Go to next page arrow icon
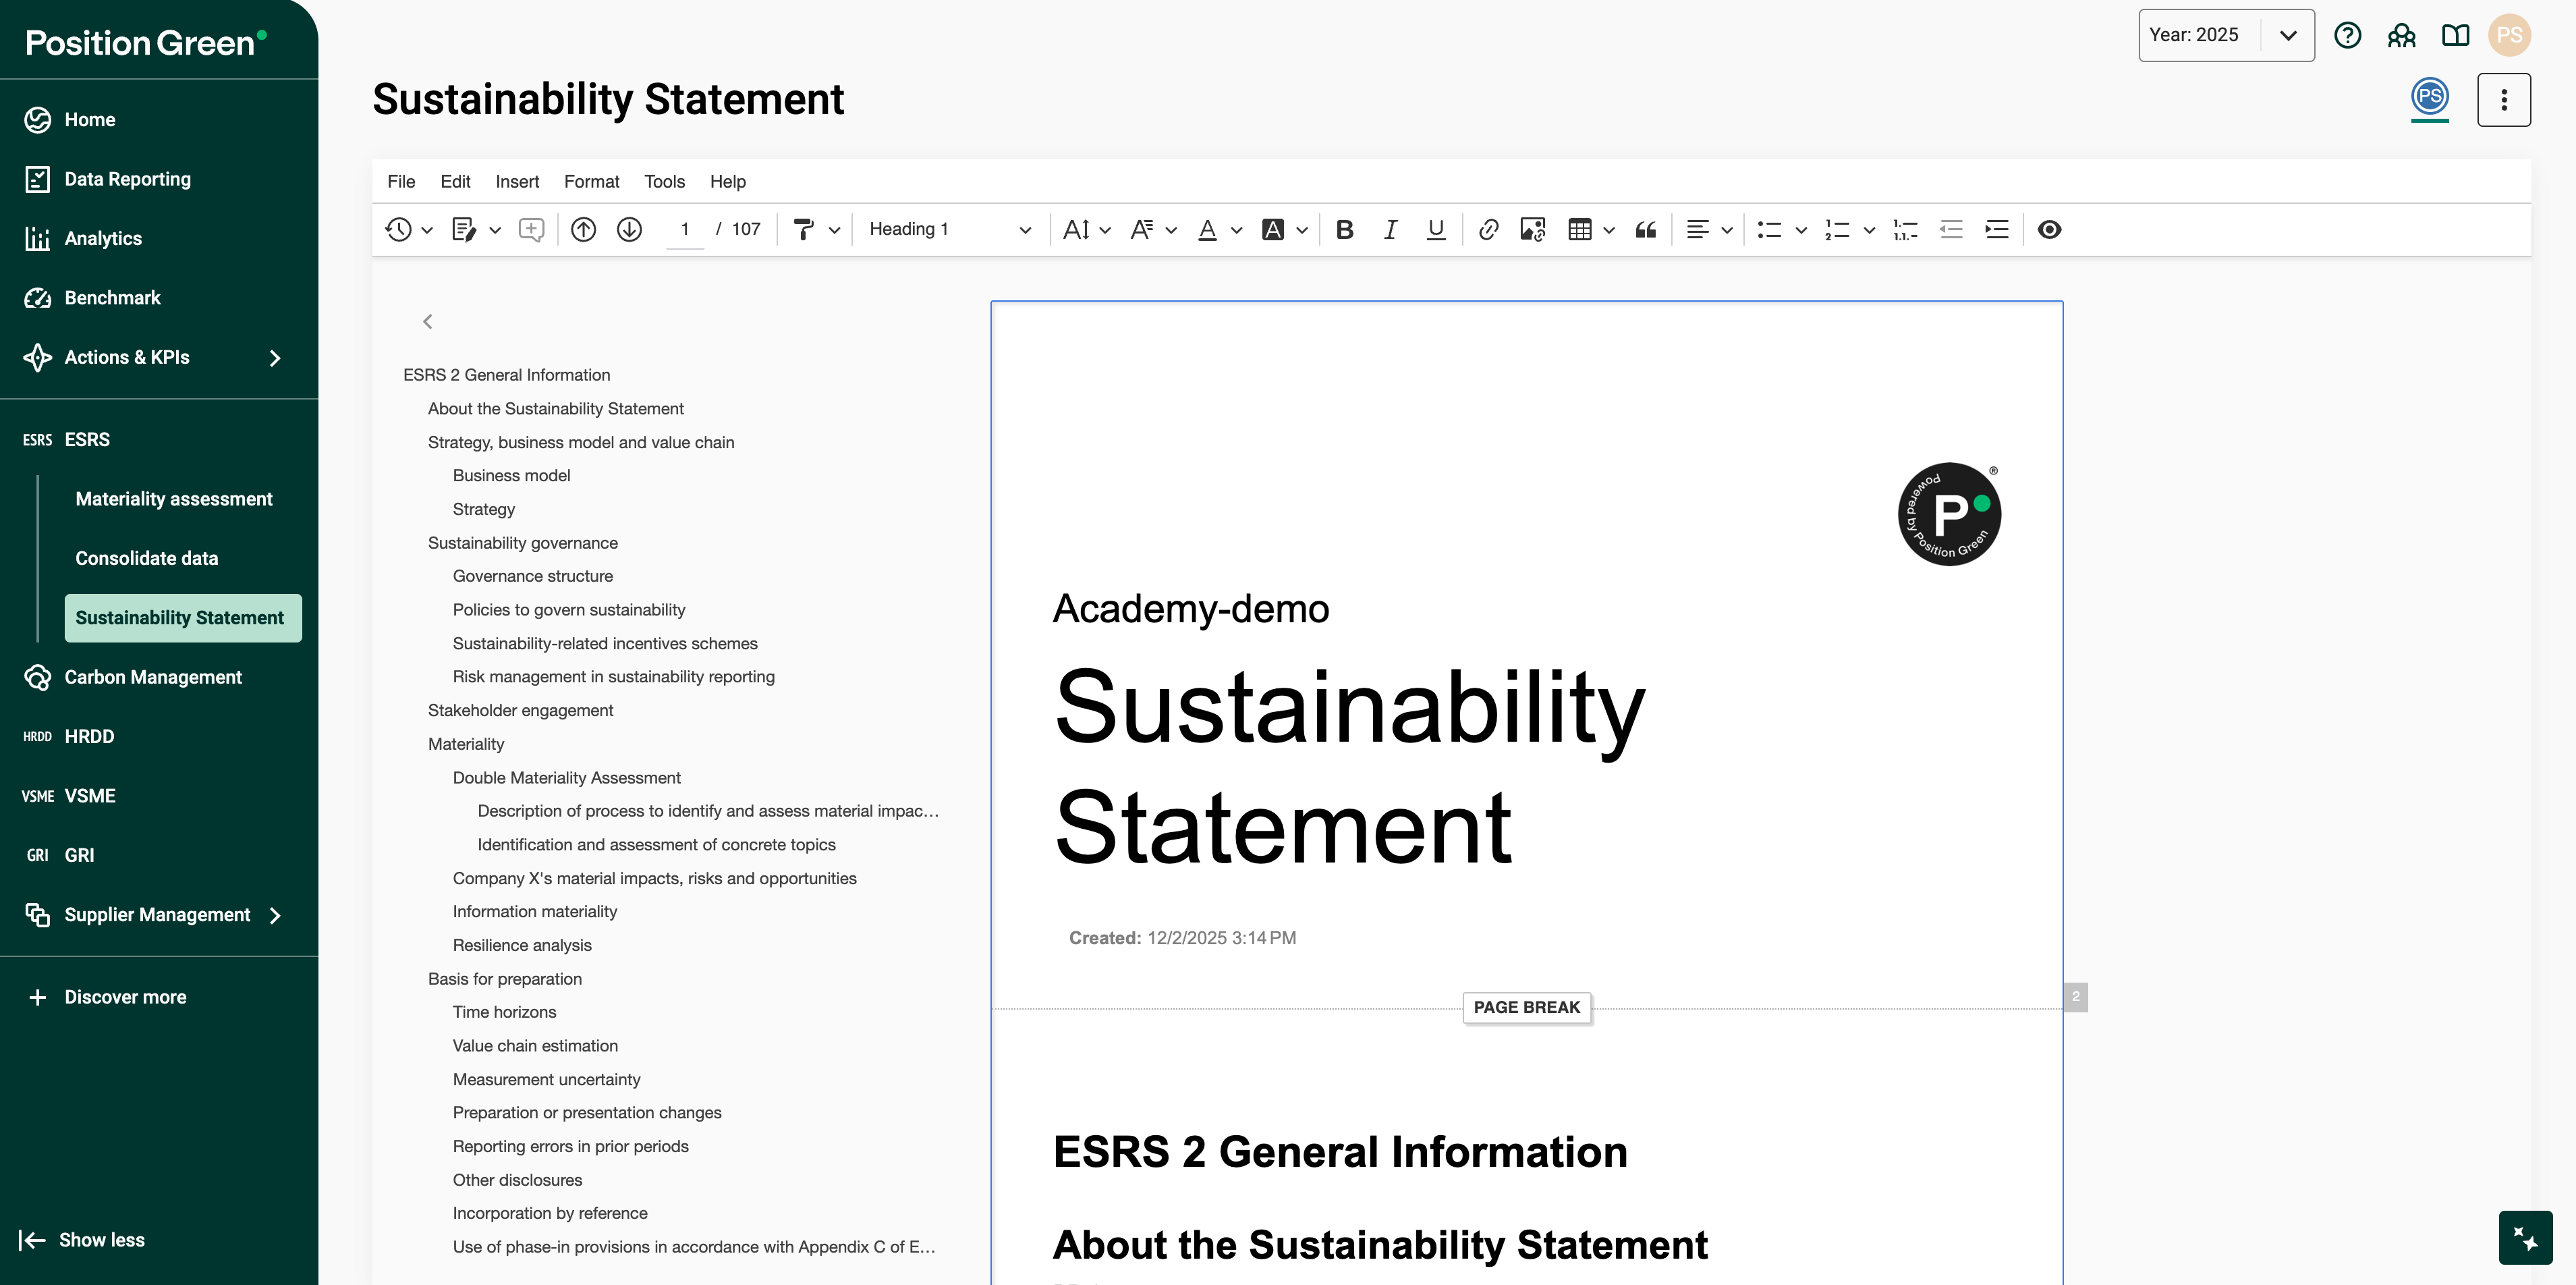2576x1285 pixels. click(x=629, y=229)
